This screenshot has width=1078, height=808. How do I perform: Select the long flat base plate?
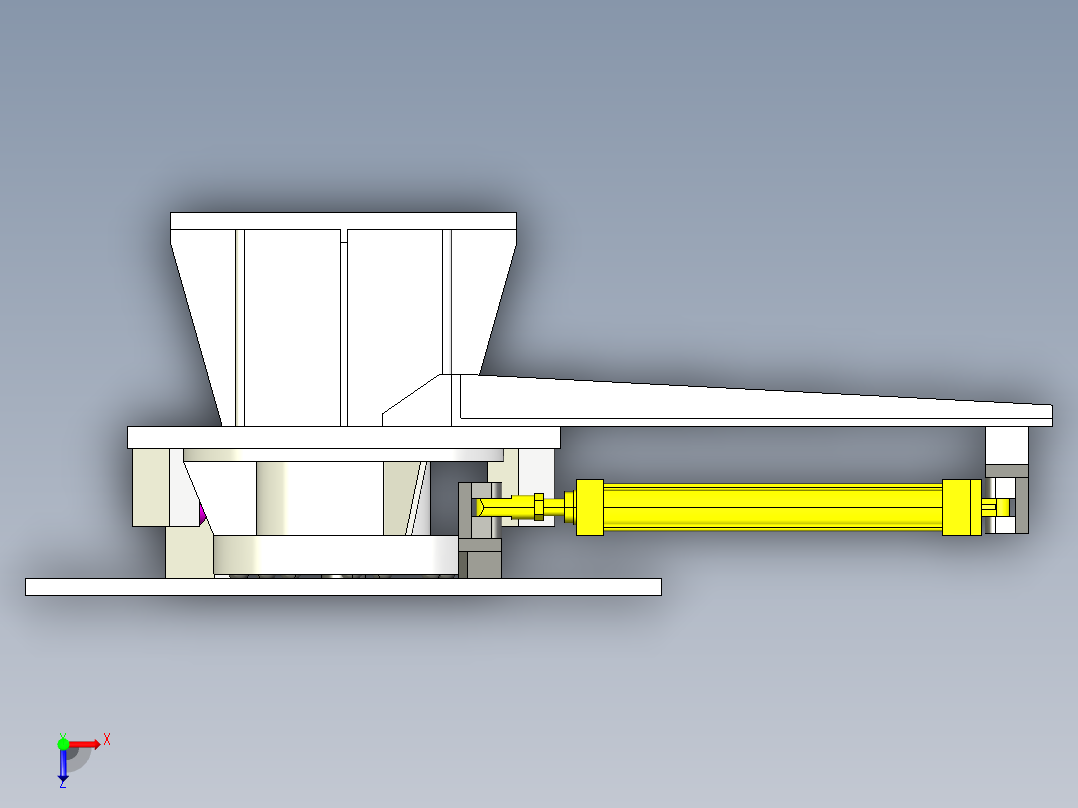343,587
